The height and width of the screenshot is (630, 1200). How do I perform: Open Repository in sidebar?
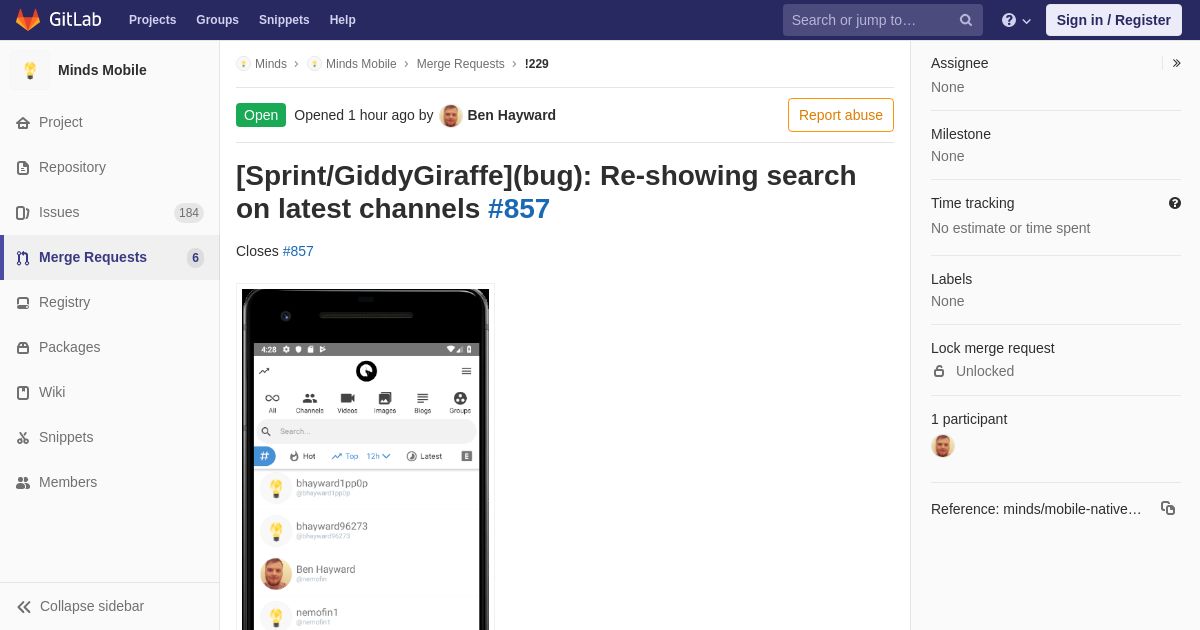tap(110, 167)
